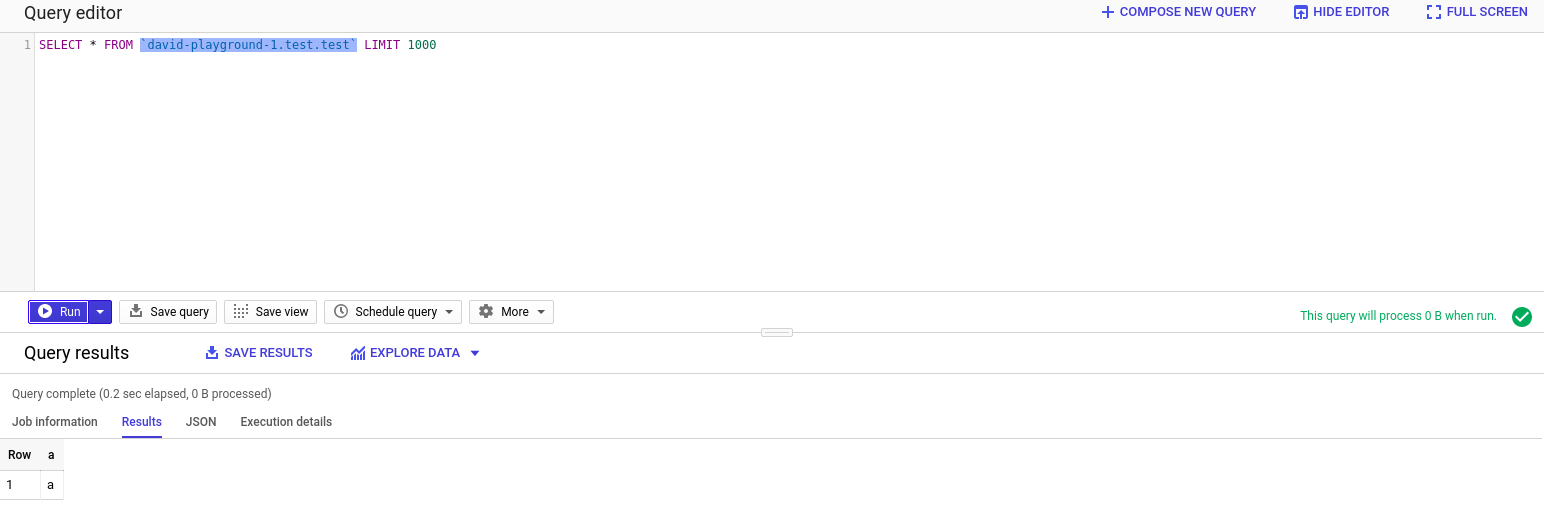
Task: Click the Schedule query clock icon
Action: [x=341, y=312]
